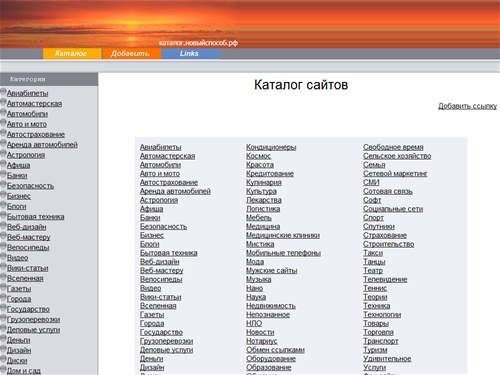Open the Сельское хозяйство link
This screenshot has height=375, width=500.
pyautogui.click(x=397, y=156)
